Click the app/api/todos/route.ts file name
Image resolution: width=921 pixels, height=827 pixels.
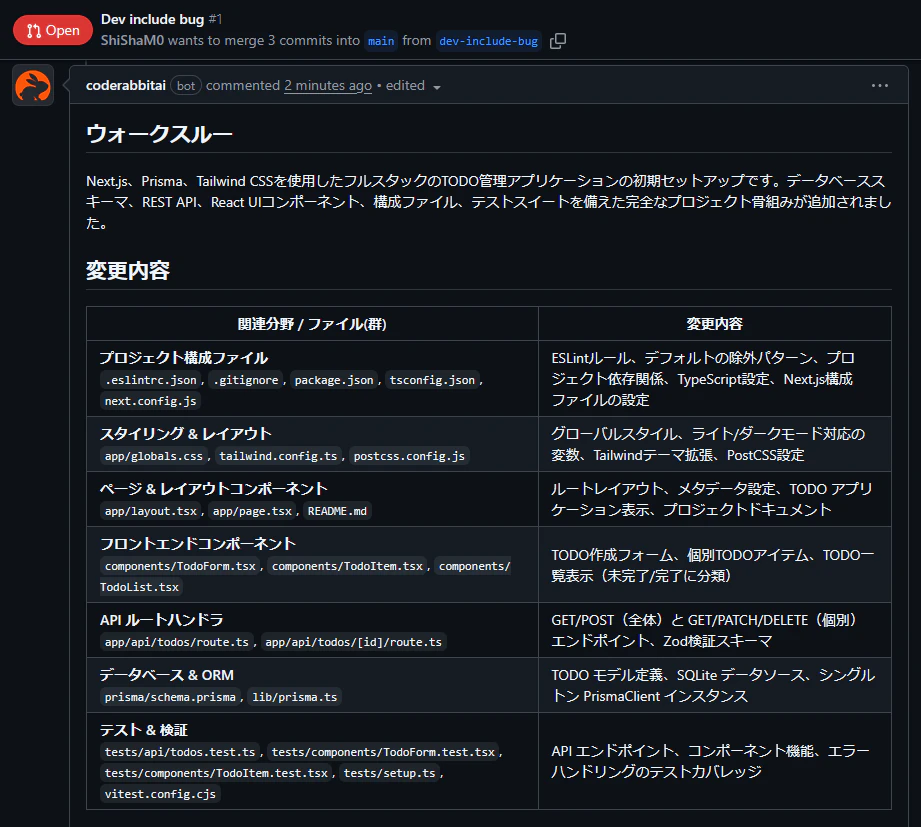coord(177,642)
